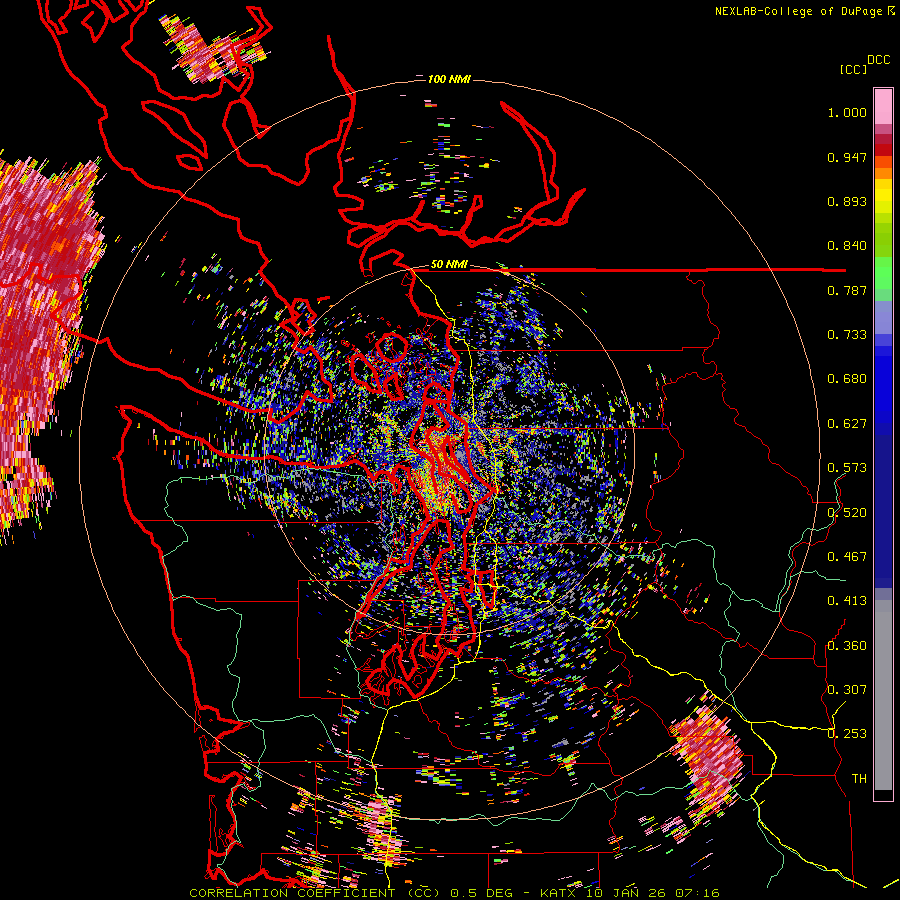Select the DCC product label
The height and width of the screenshot is (900, 900).
[x=878, y=60]
